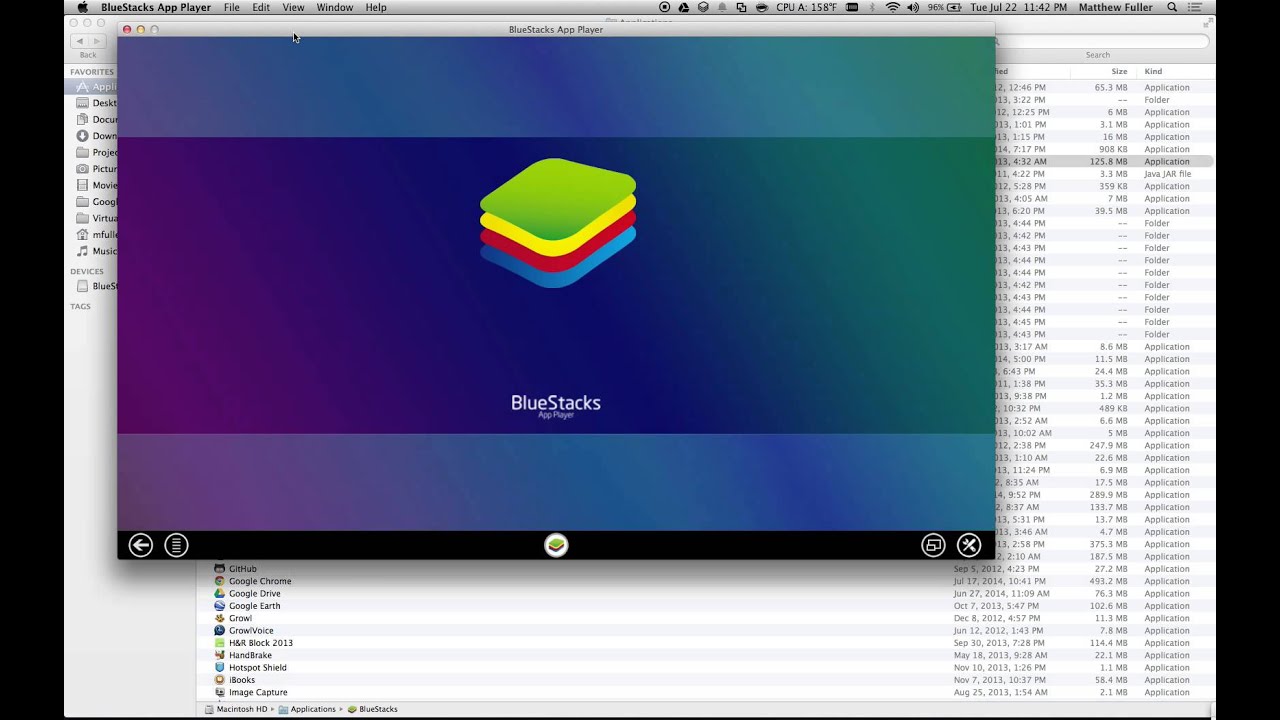Click the notification bell menu bar icon

[722, 7]
